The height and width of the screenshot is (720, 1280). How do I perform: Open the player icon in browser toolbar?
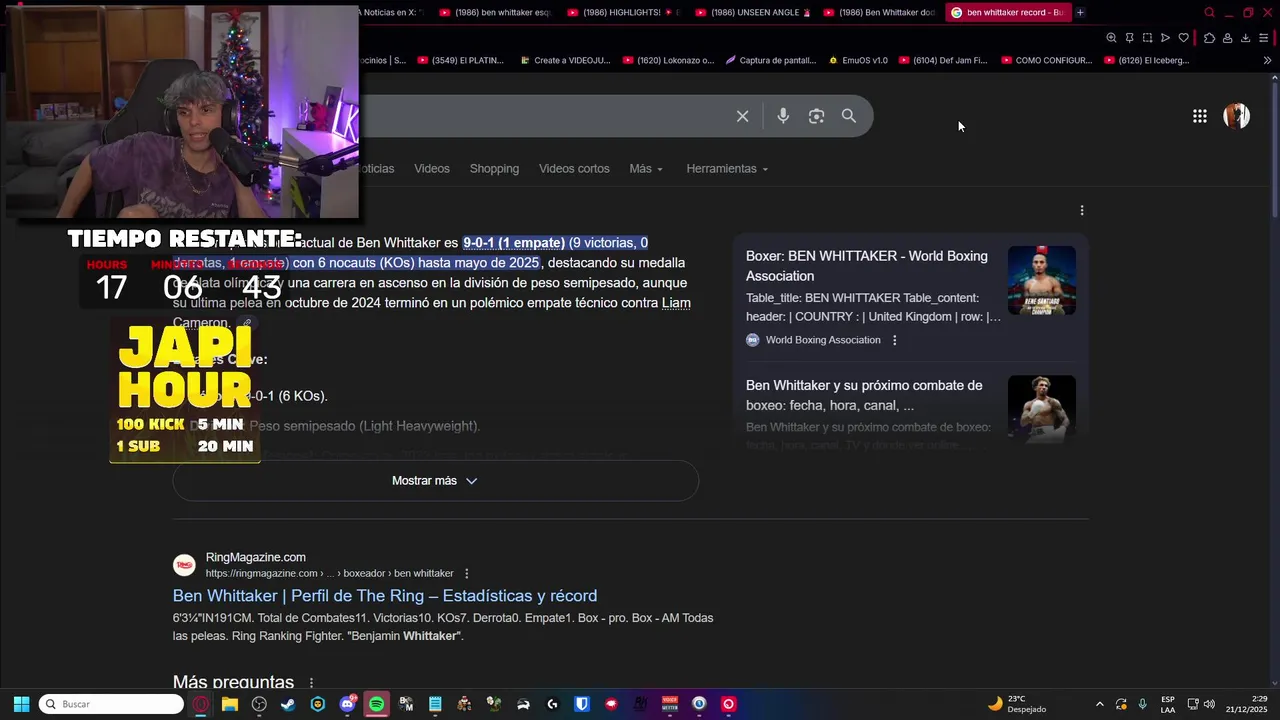coord(1165,38)
